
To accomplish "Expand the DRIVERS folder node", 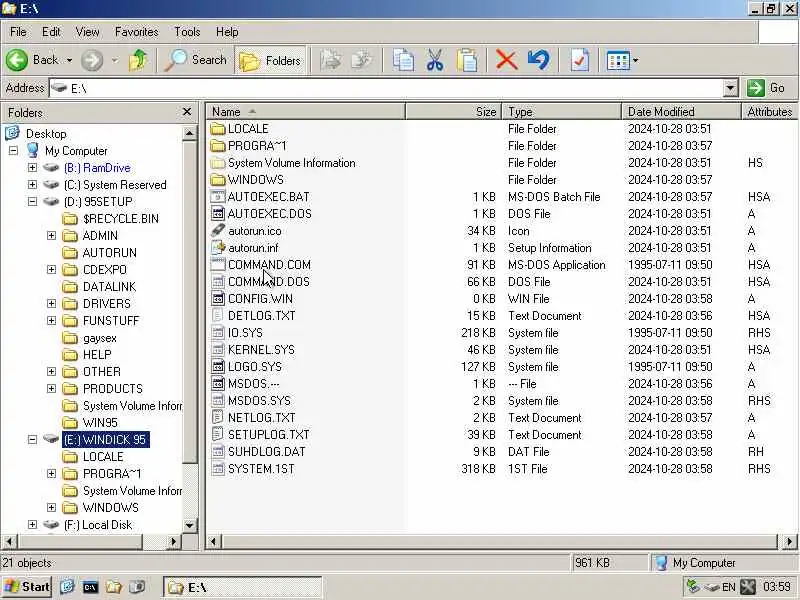I will 51,304.
